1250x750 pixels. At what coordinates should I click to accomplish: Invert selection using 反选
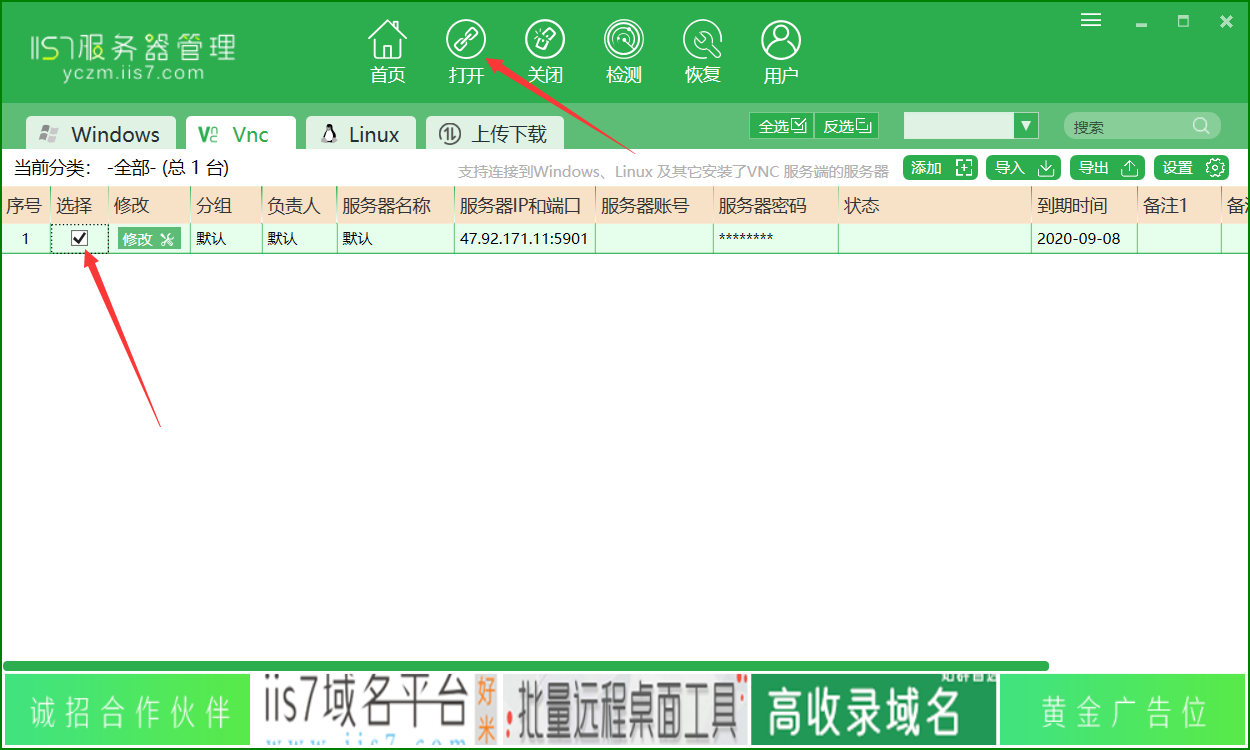coord(846,125)
